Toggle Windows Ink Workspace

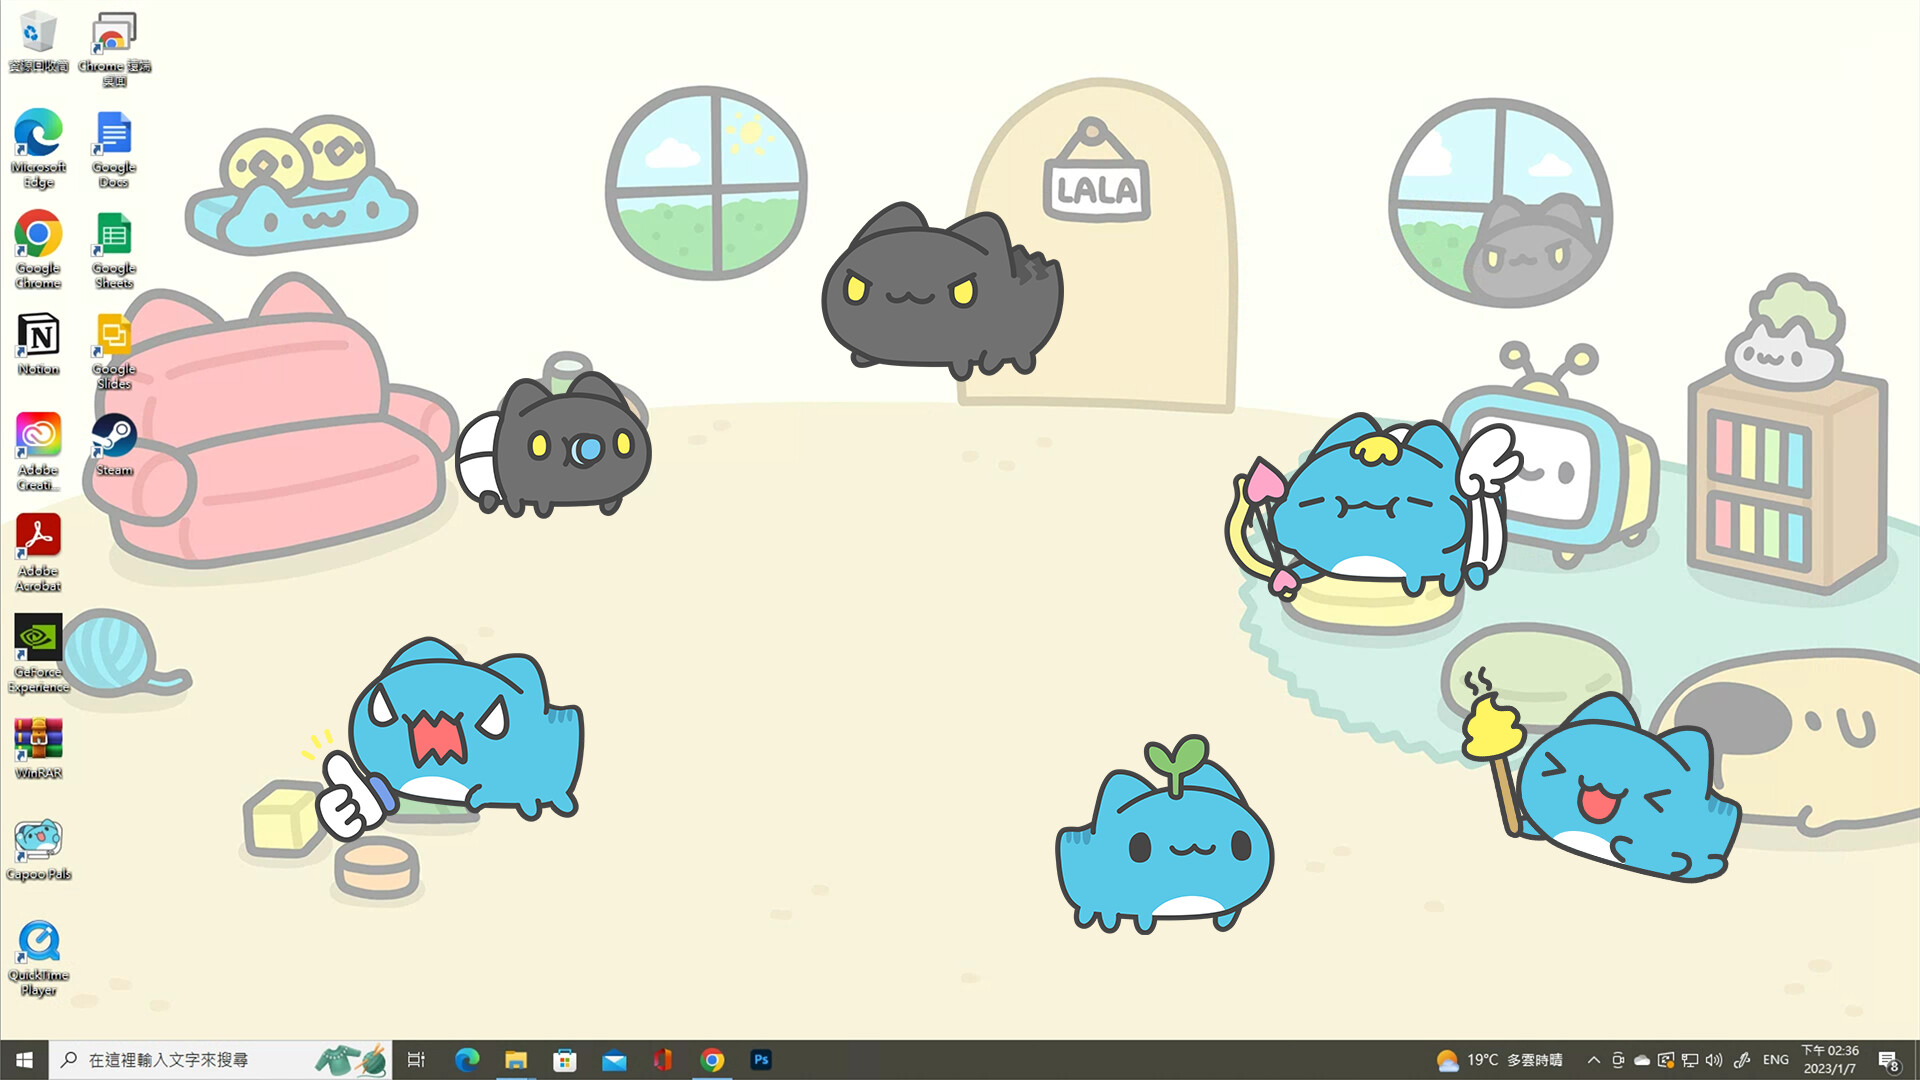(1743, 1059)
